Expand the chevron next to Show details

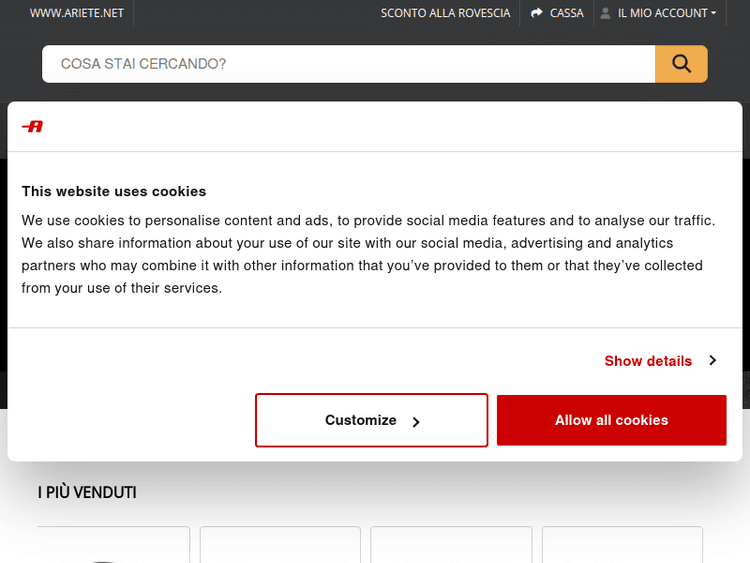[713, 360]
